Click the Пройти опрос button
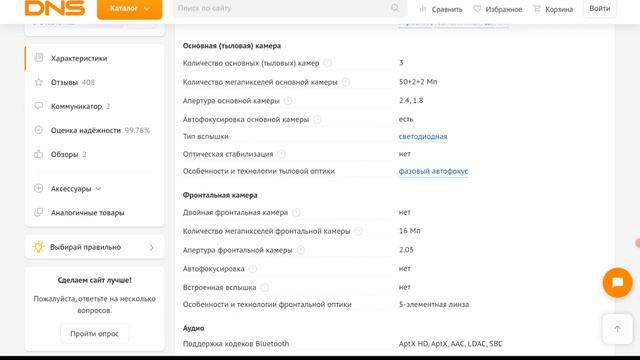This screenshot has width=640, height=360. point(94,334)
